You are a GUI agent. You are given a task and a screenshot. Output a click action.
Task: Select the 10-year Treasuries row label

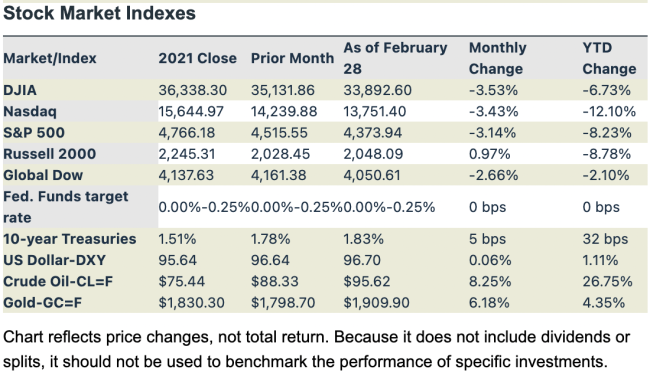click(x=70, y=239)
